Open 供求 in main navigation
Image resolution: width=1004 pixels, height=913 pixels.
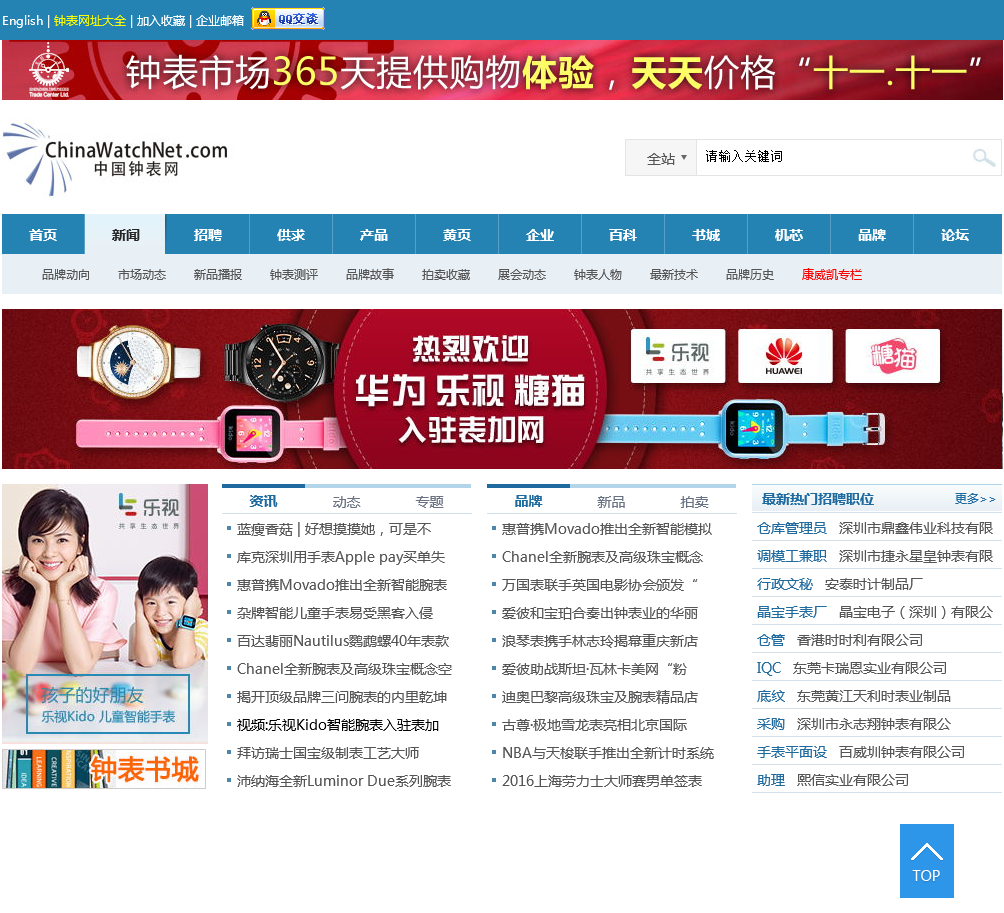point(291,234)
